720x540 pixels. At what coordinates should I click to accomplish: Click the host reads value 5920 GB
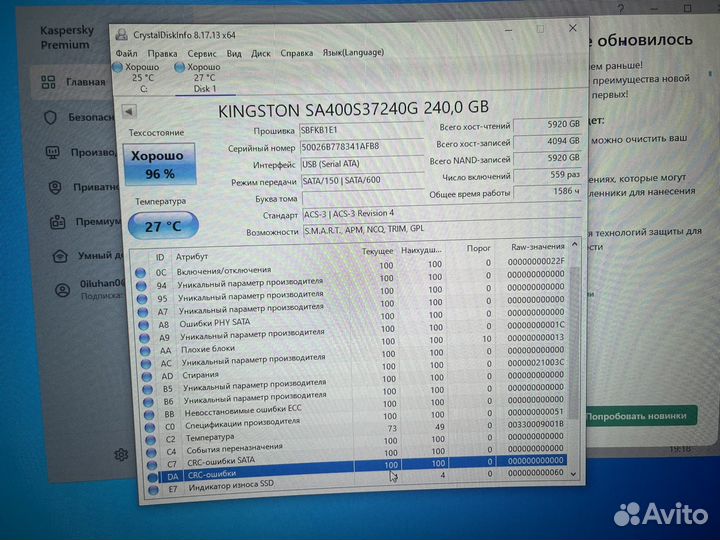[x=548, y=124]
